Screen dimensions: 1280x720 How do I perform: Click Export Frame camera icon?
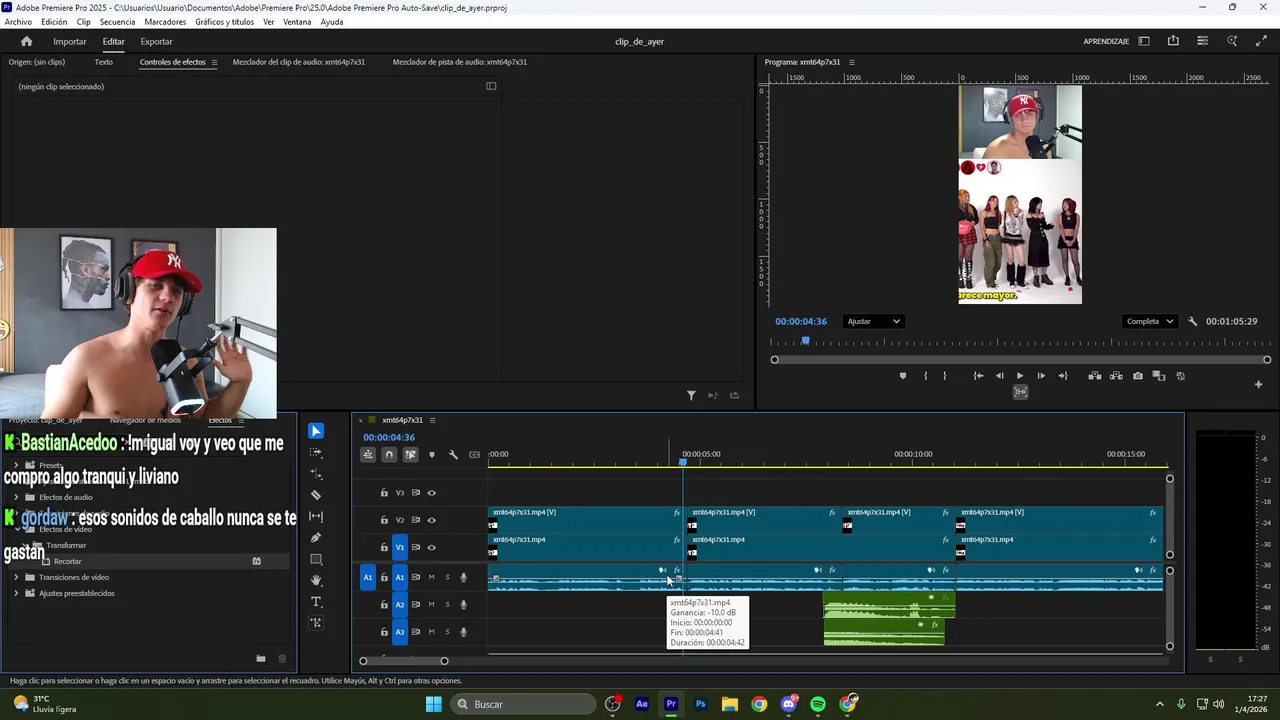(1138, 376)
